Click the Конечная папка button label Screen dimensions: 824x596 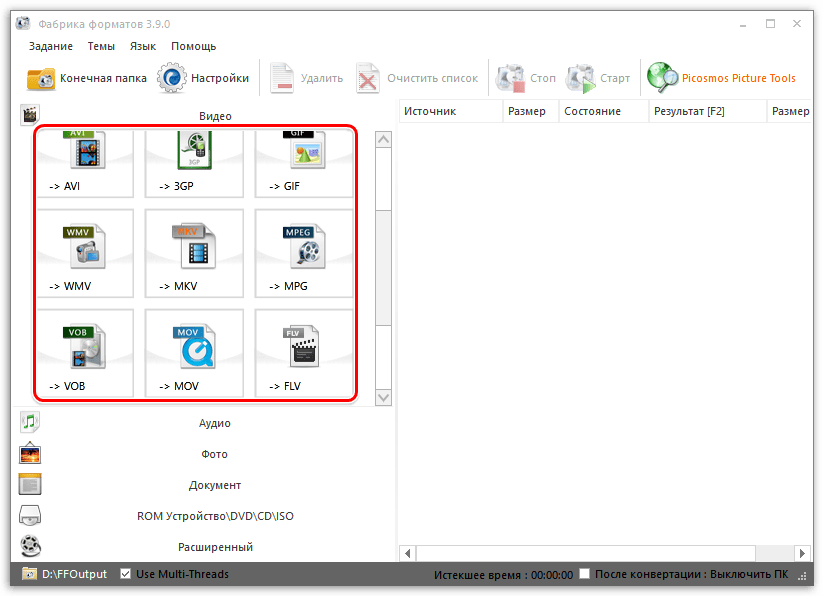pyautogui.click(x=103, y=78)
